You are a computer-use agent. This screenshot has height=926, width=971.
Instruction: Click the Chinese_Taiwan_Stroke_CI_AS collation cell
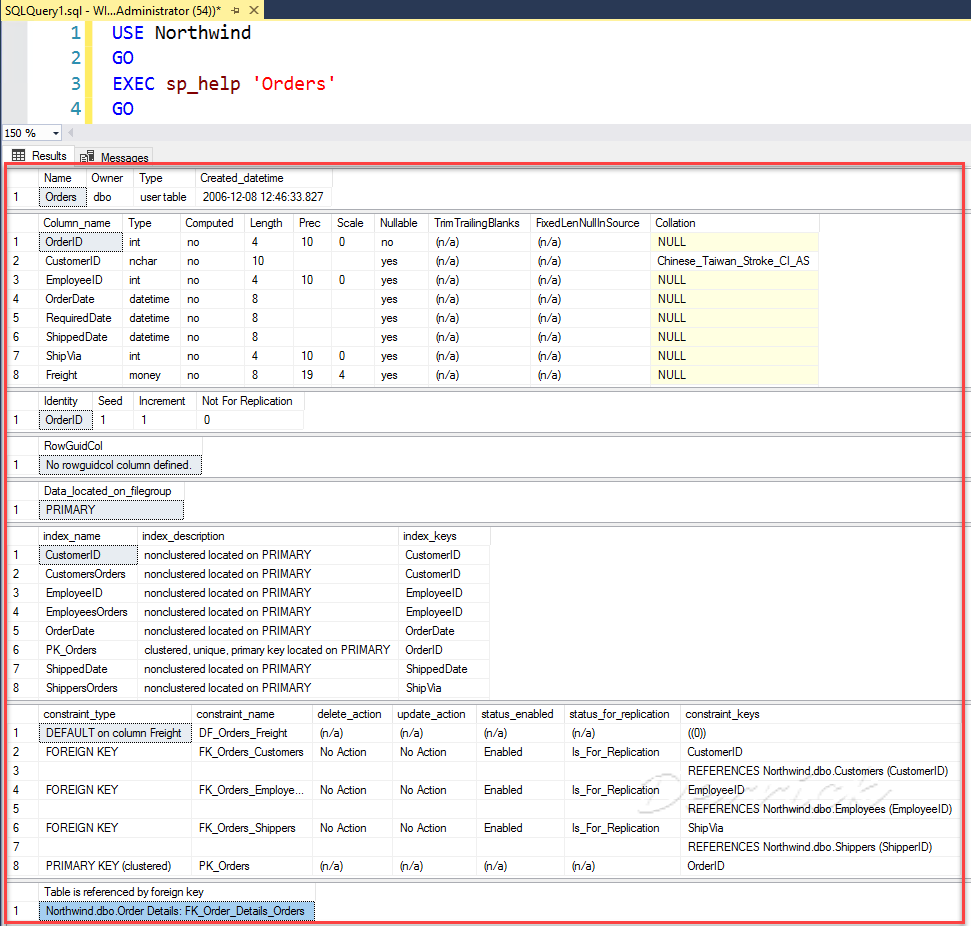[x=733, y=260]
